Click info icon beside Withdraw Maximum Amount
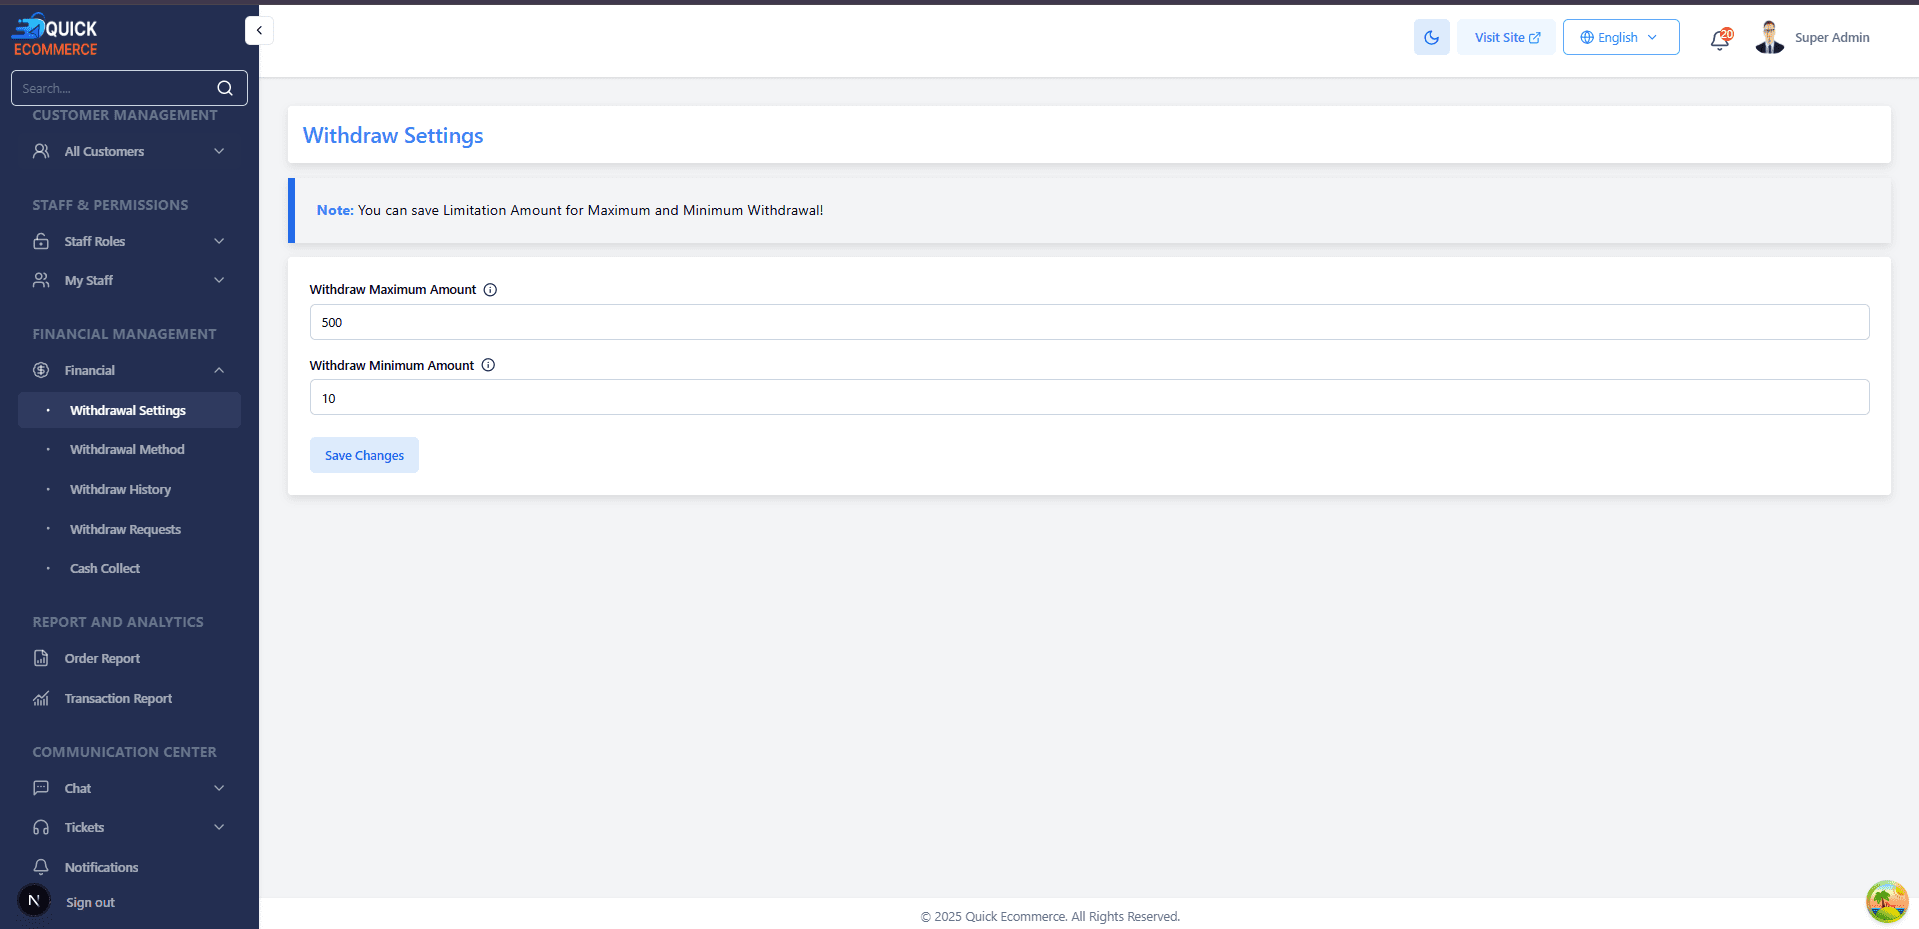 pos(490,290)
